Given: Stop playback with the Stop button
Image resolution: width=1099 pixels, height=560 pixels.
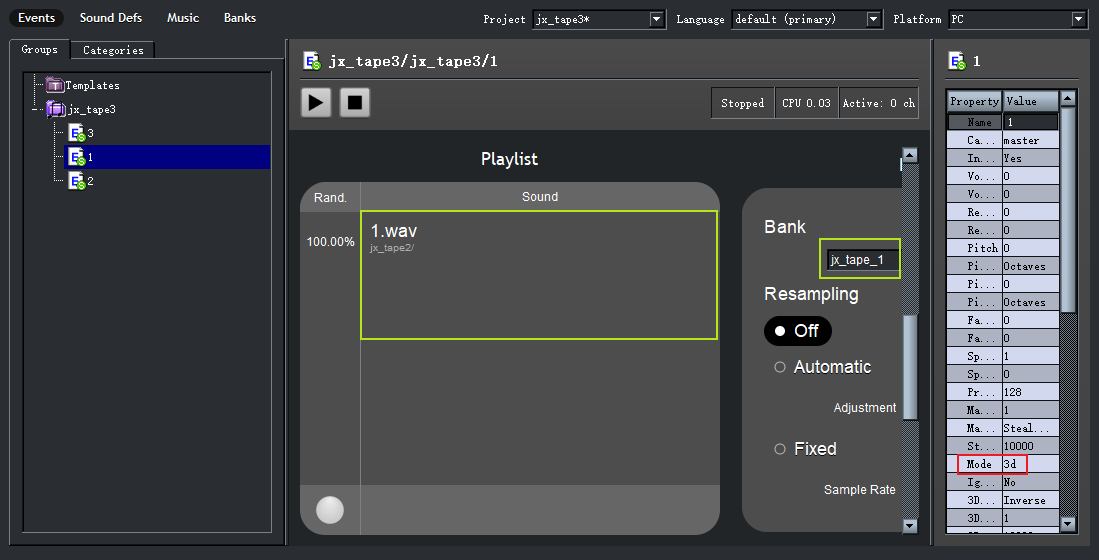Looking at the screenshot, I should (x=355, y=102).
